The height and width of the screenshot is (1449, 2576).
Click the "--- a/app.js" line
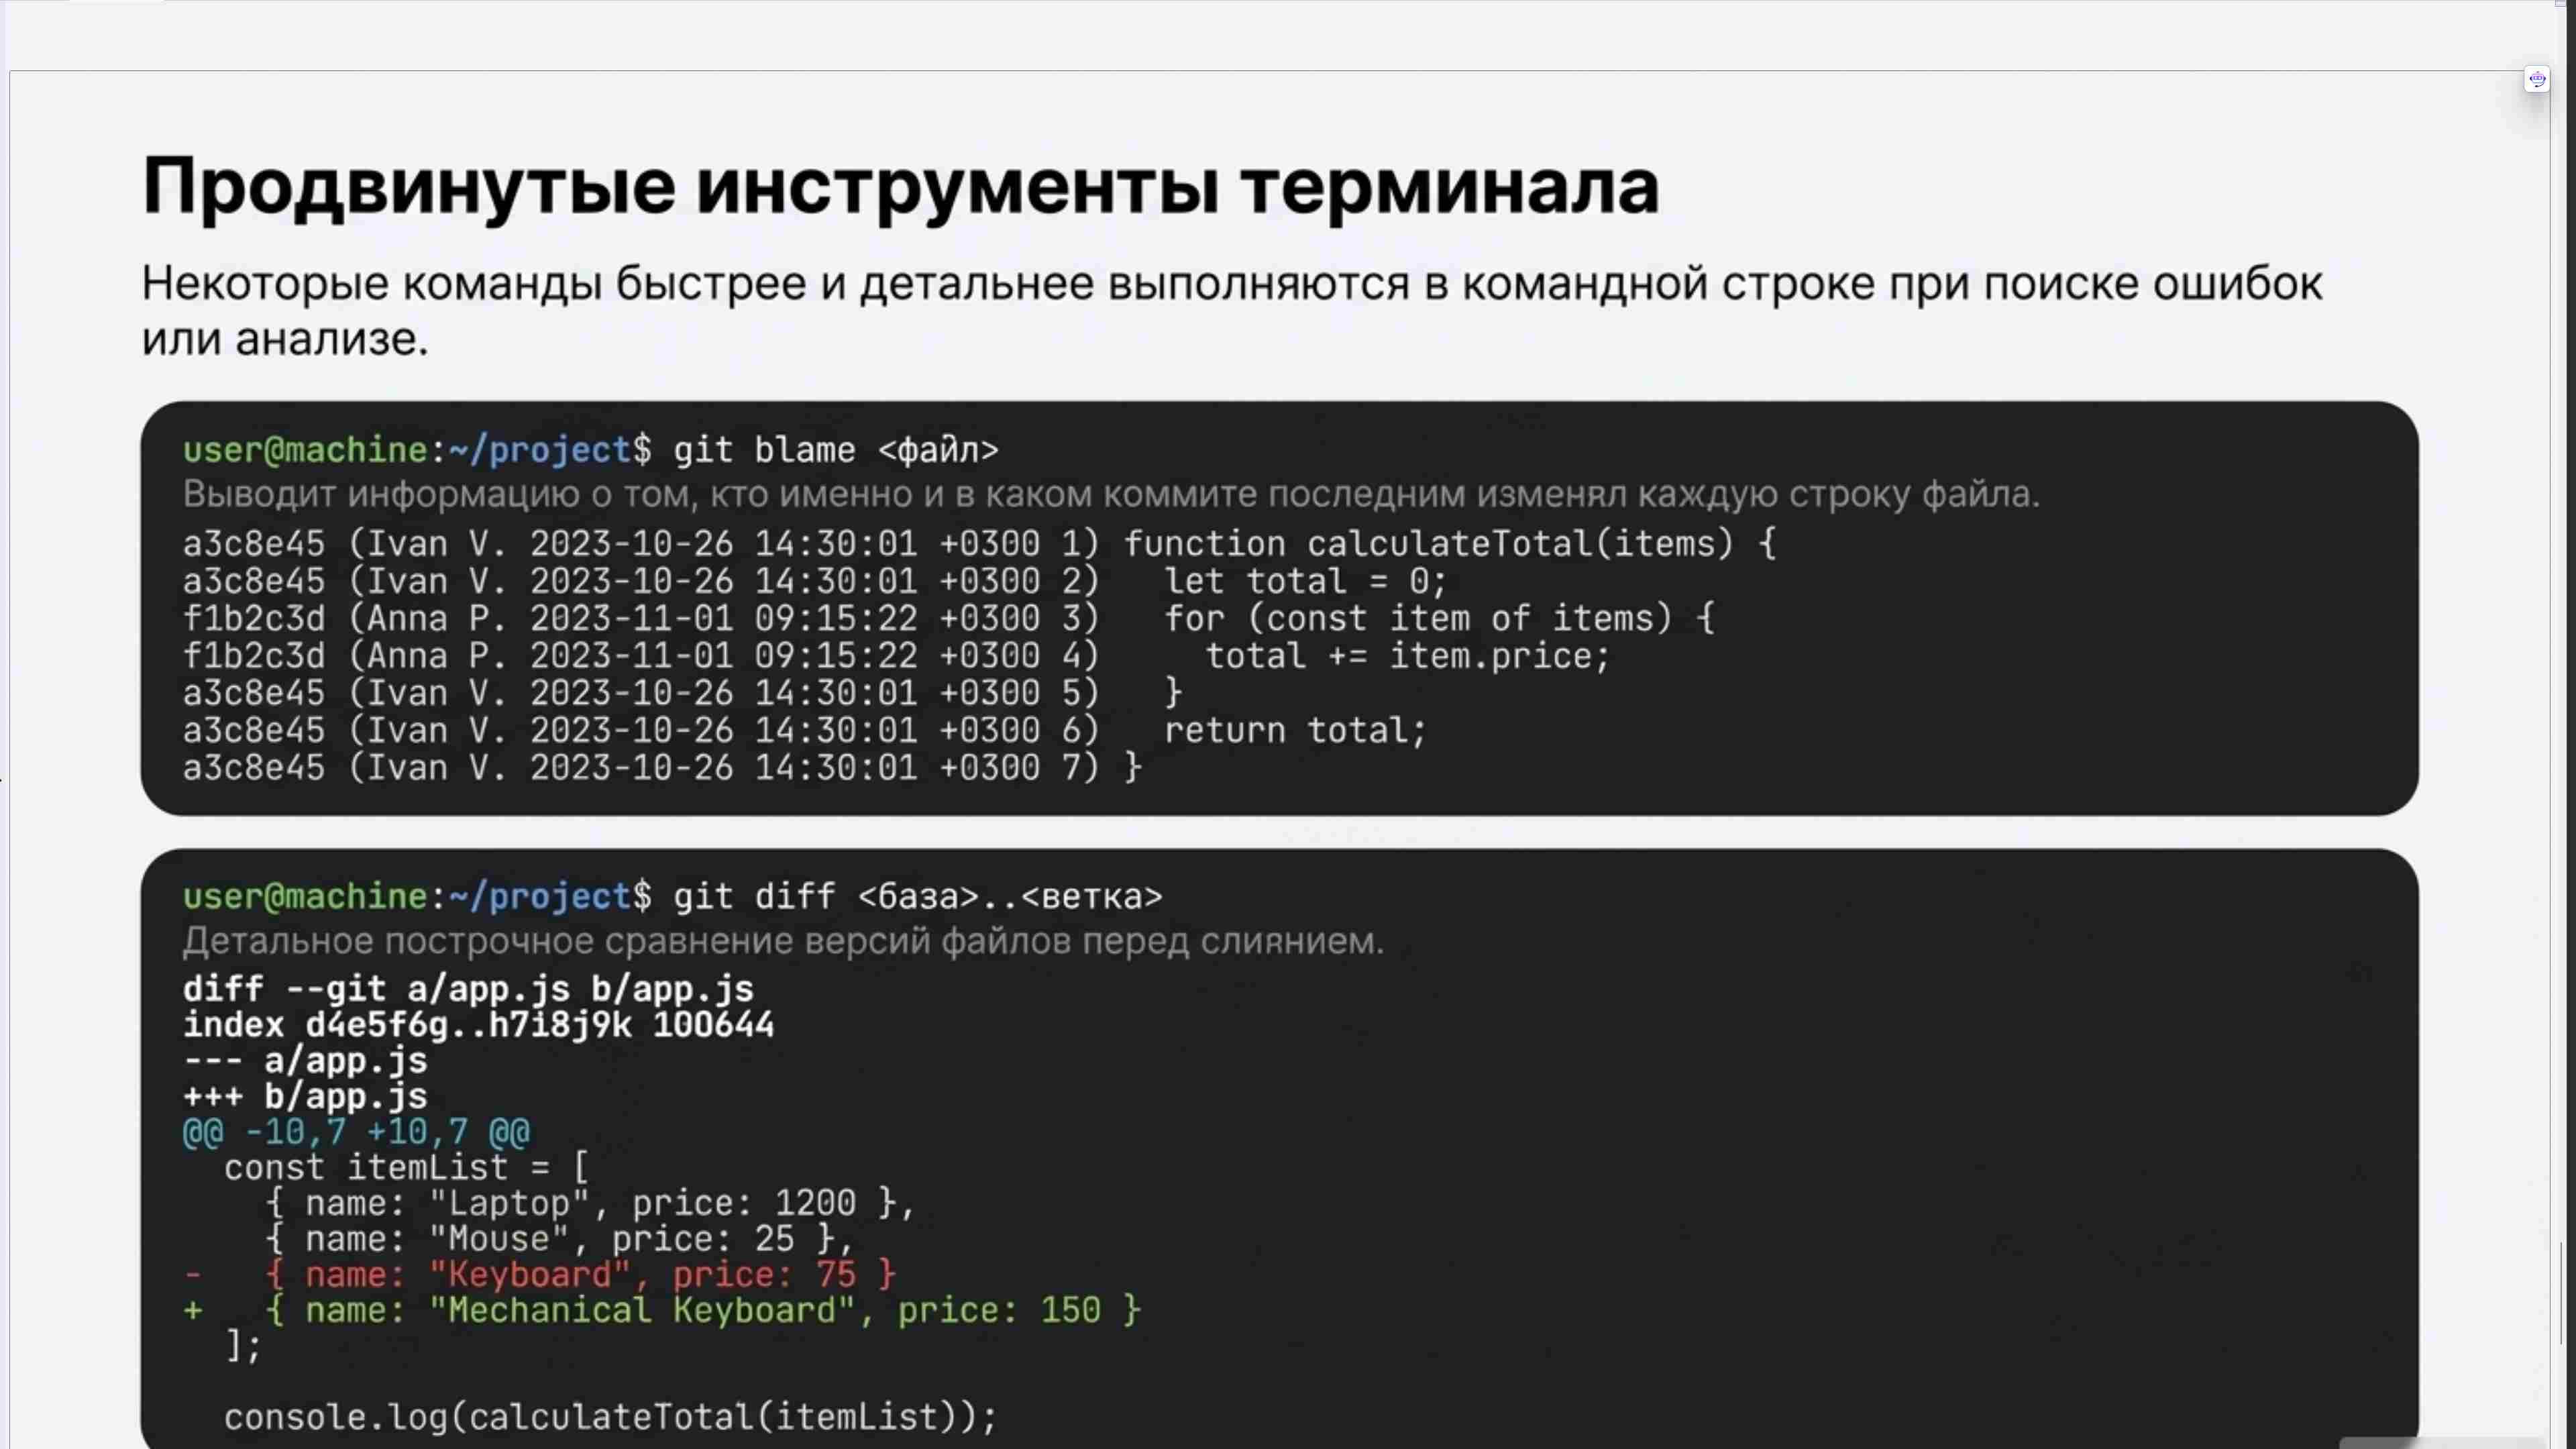305,1061
